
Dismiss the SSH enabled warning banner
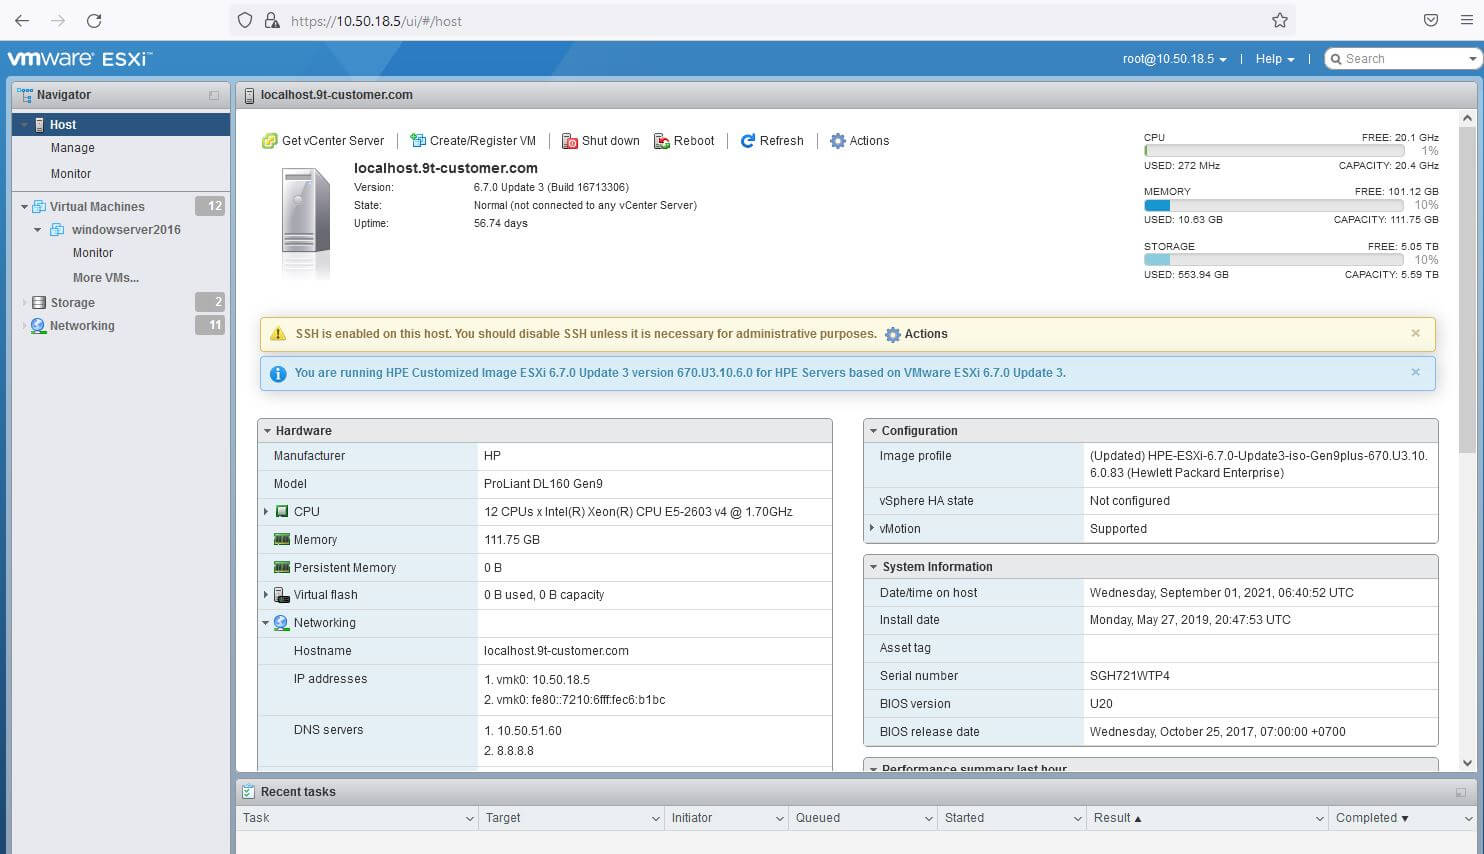click(x=1416, y=333)
